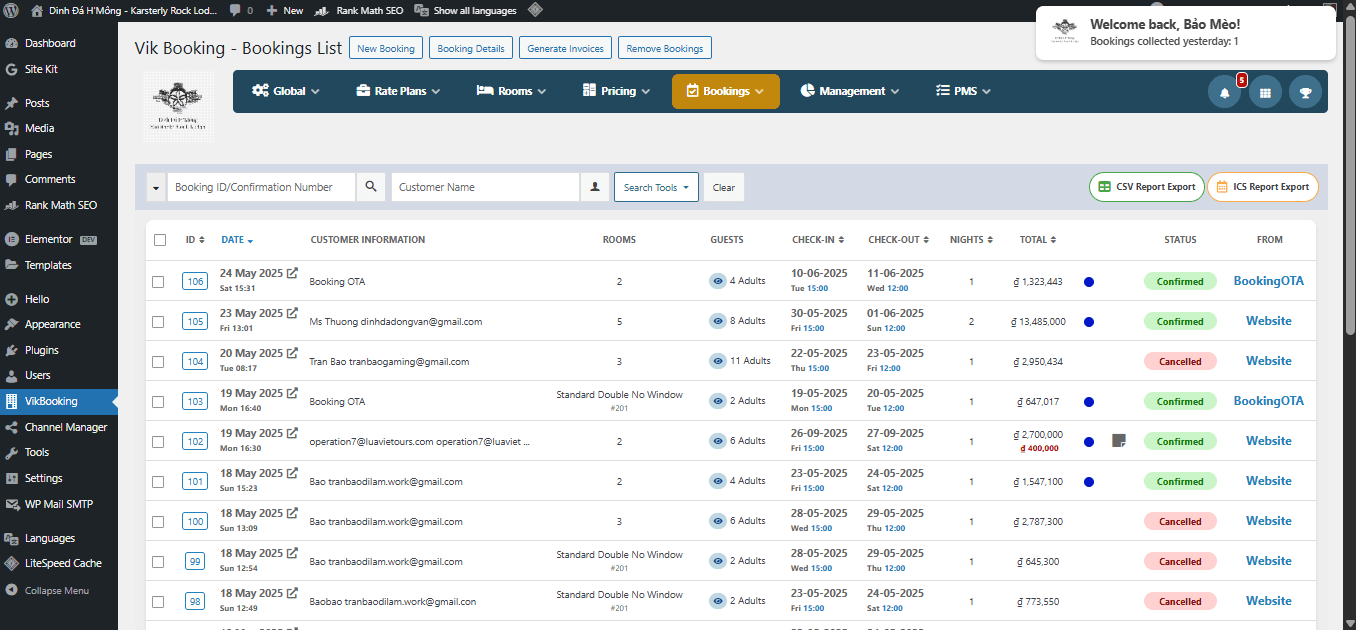The height and width of the screenshot is (630, 1356).
Task: Click the magnifier search button beside Booking ID field
Action: pyautogui.click(x=371, y=187)
